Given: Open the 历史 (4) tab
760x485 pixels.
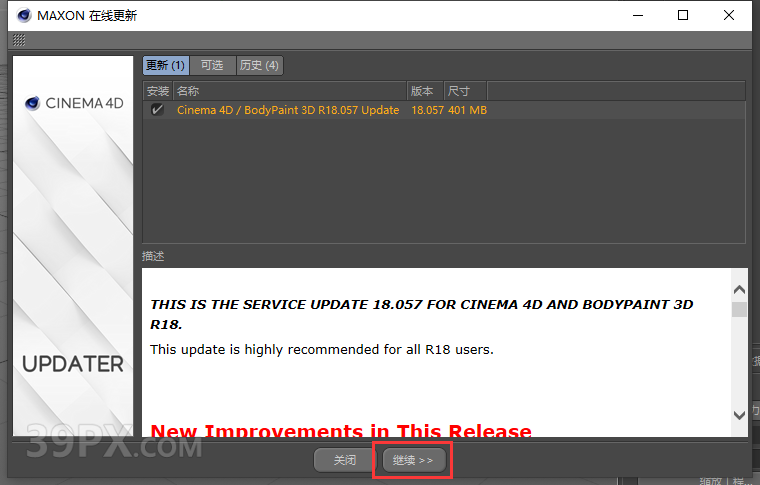Looking at the screenshot, I should click(259, 65).
